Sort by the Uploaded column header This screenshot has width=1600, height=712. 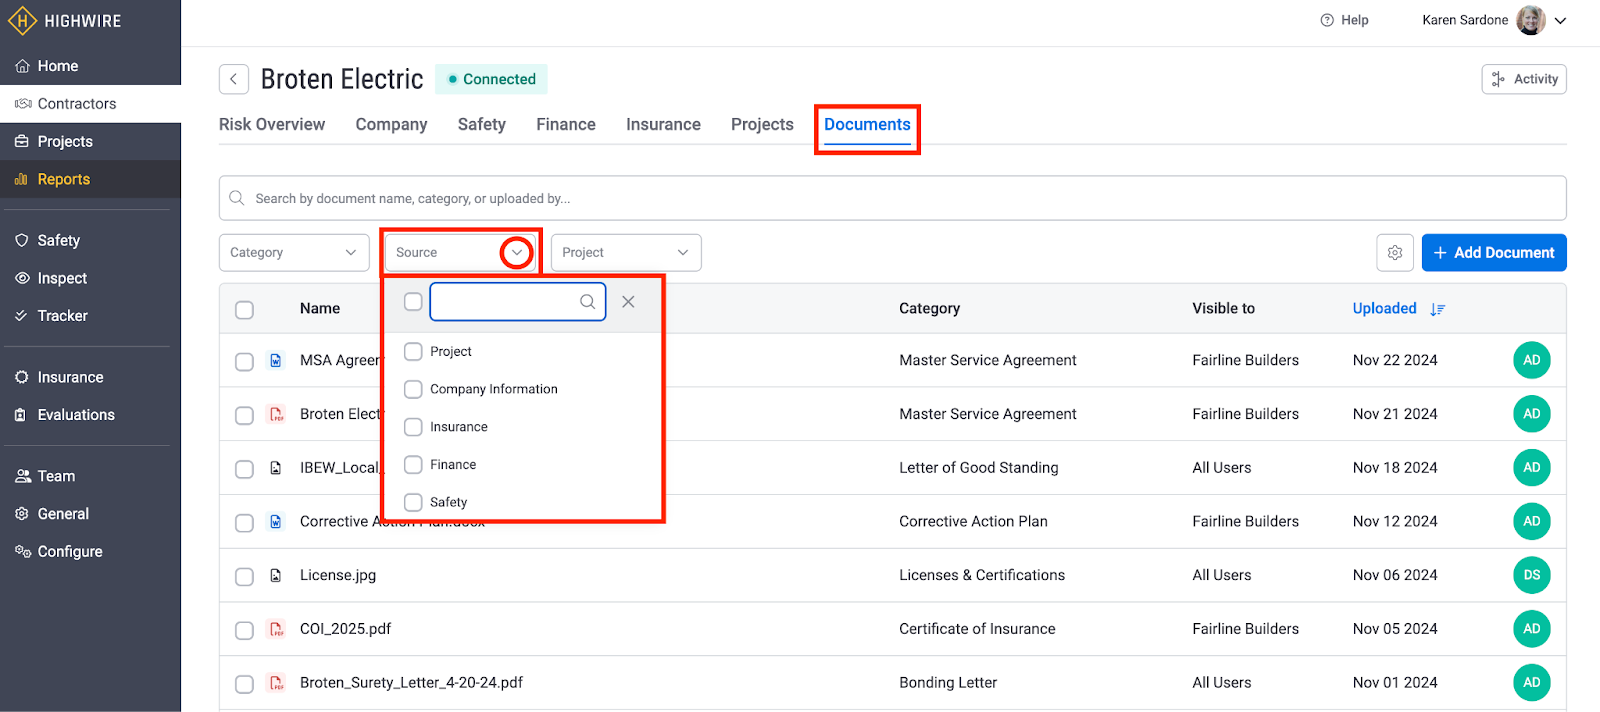pyautogui.click(x=1384, y=309)
